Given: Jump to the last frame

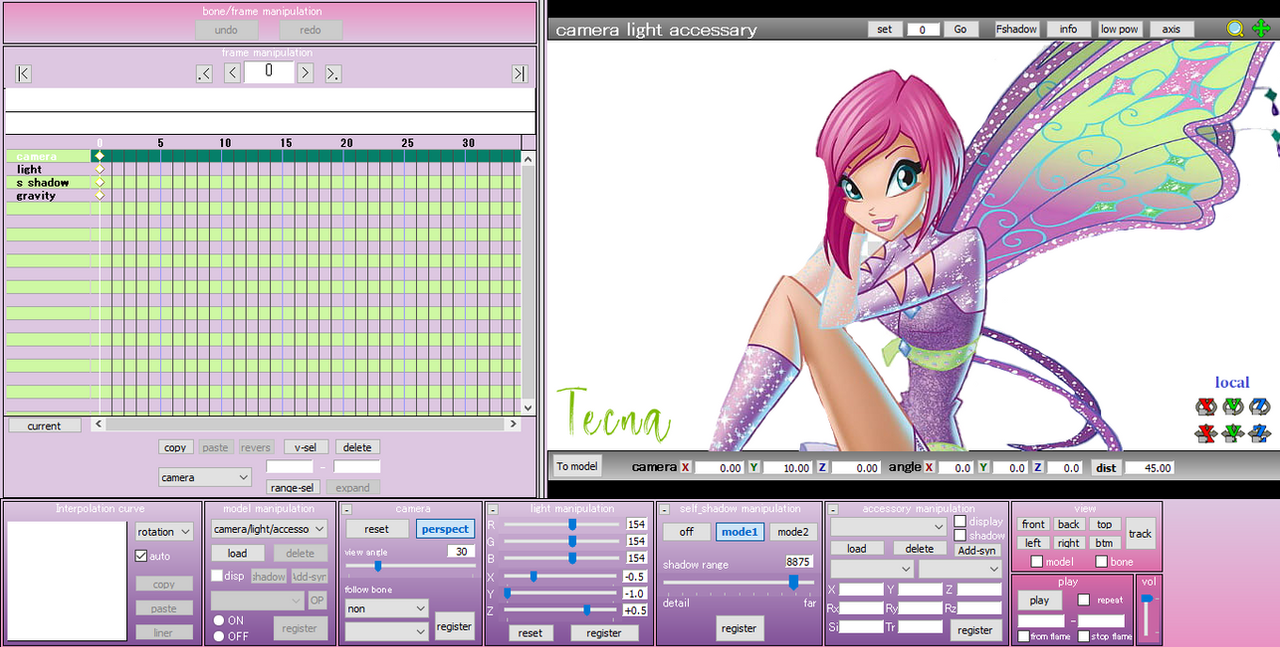Looking at the screenshot, I should click(x=519, y=73).
